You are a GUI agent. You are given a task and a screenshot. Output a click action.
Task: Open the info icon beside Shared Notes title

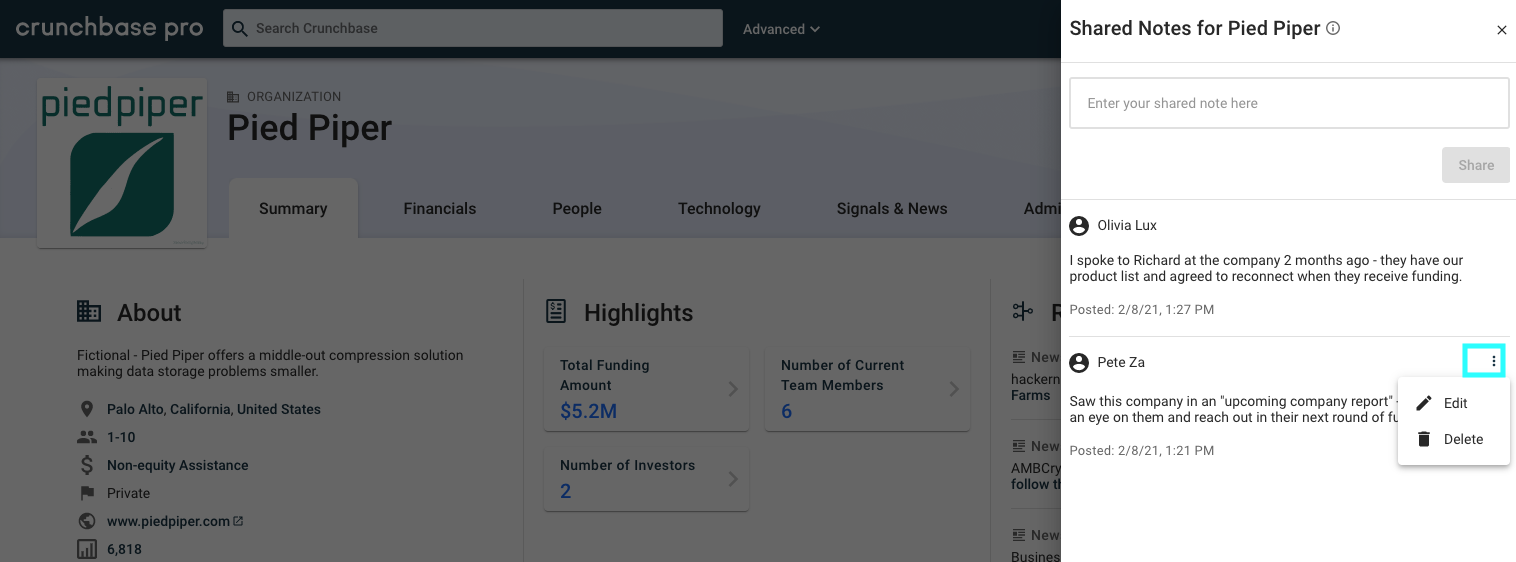pos(1333,29)
